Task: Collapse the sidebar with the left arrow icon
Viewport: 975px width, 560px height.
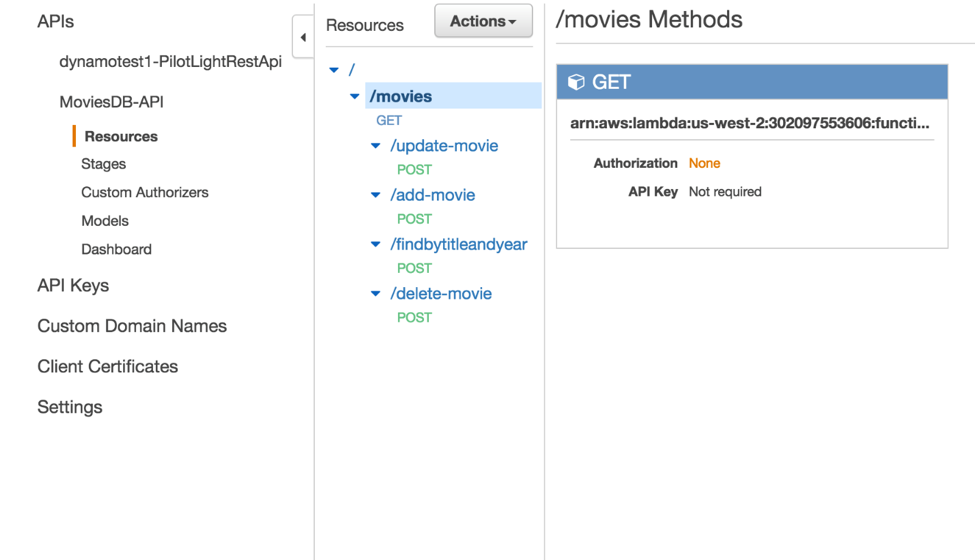Action: point(303,38)
